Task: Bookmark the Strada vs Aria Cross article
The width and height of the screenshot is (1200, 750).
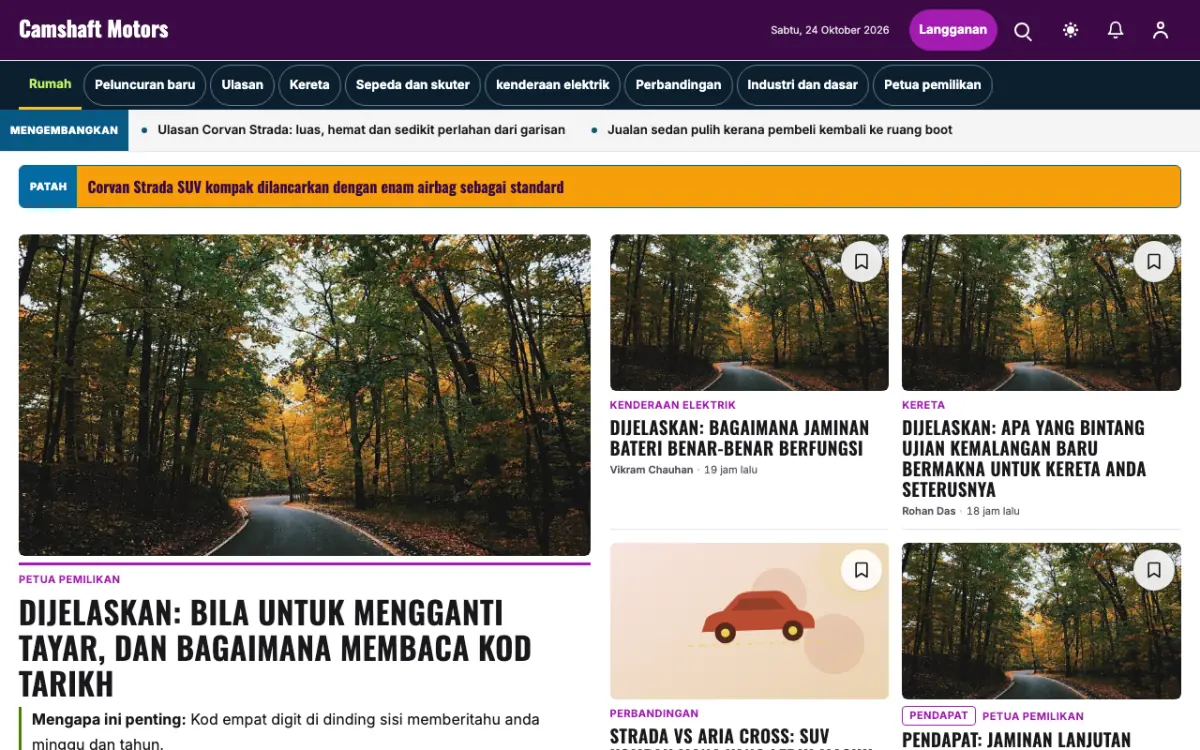Action: (861, 570)
